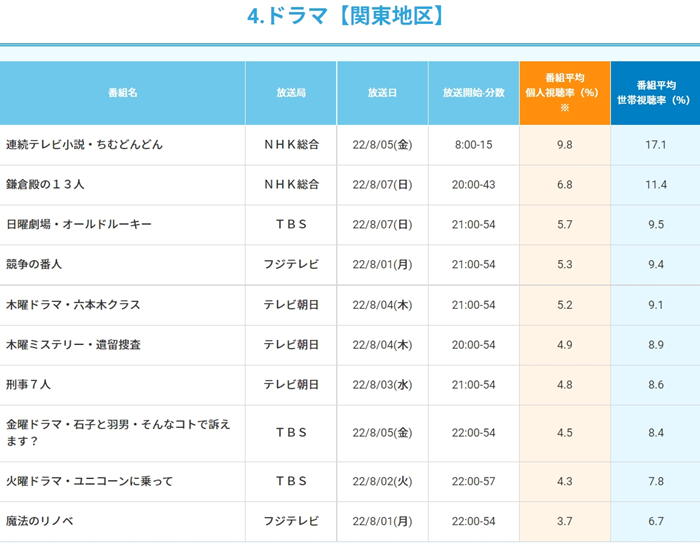This screenshot has height=543, width=700.
Task: Click the time slot '20:00-43'
Action: (x=474, y=184)
